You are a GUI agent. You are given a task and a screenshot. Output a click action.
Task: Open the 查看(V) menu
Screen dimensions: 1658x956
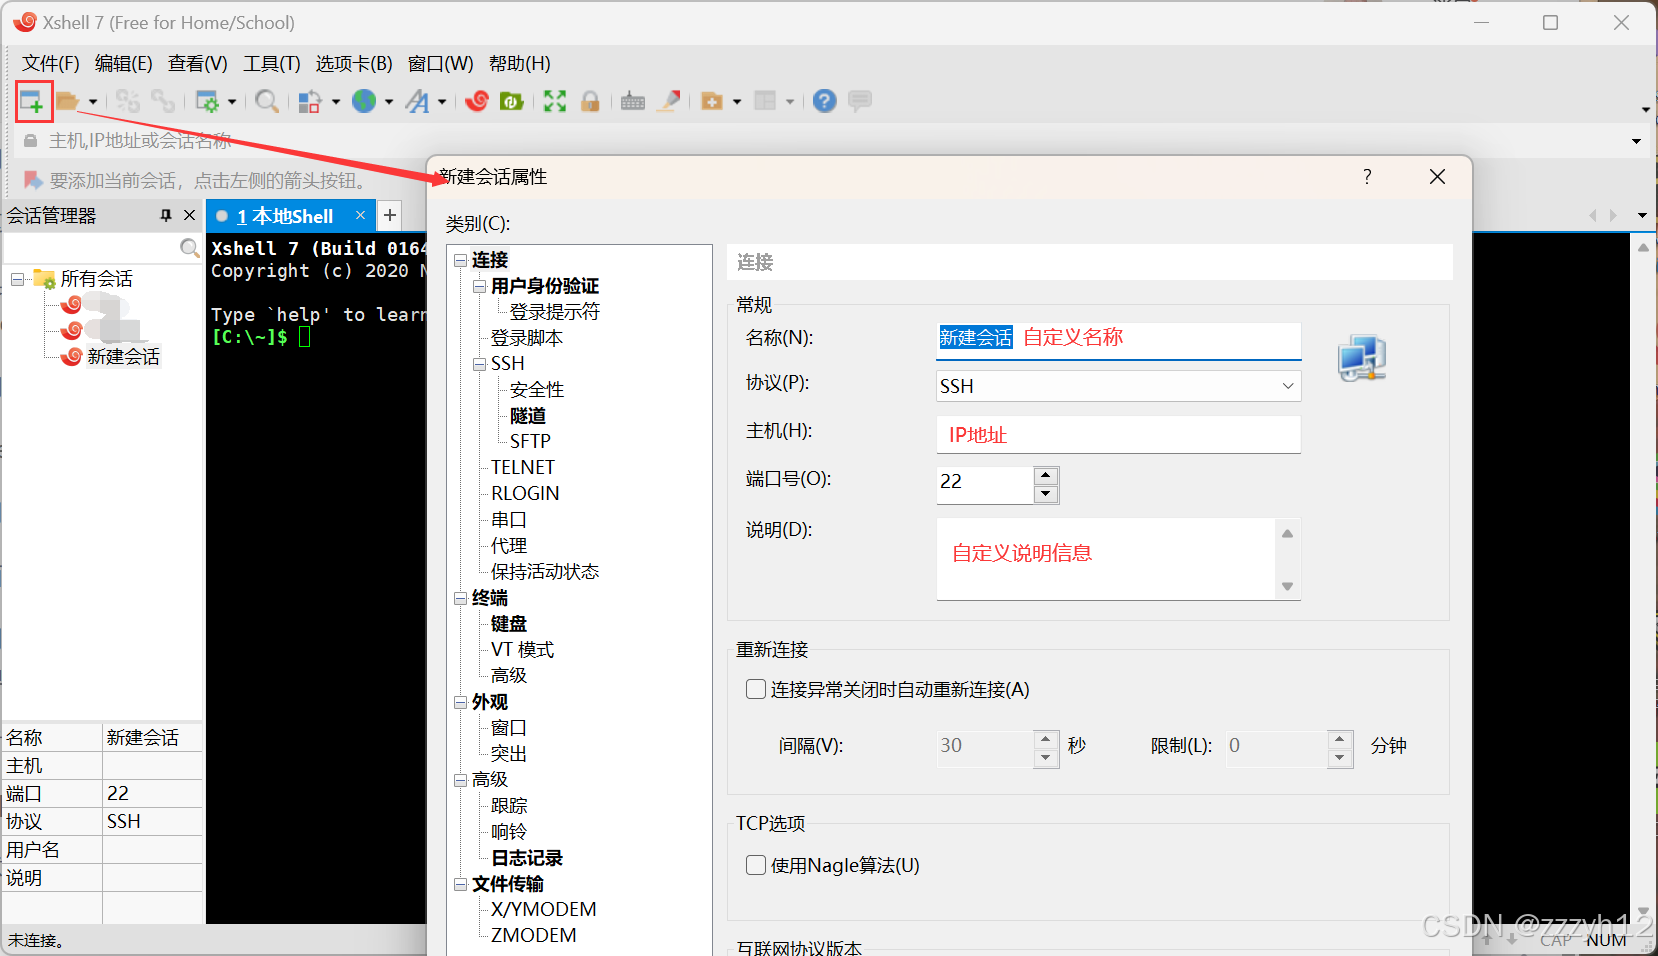198,64
